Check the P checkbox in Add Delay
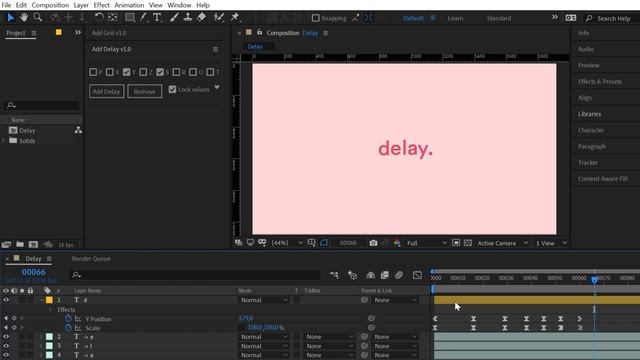Image resolution: width=640 pixels, height=360 pixels. point(93,72)
